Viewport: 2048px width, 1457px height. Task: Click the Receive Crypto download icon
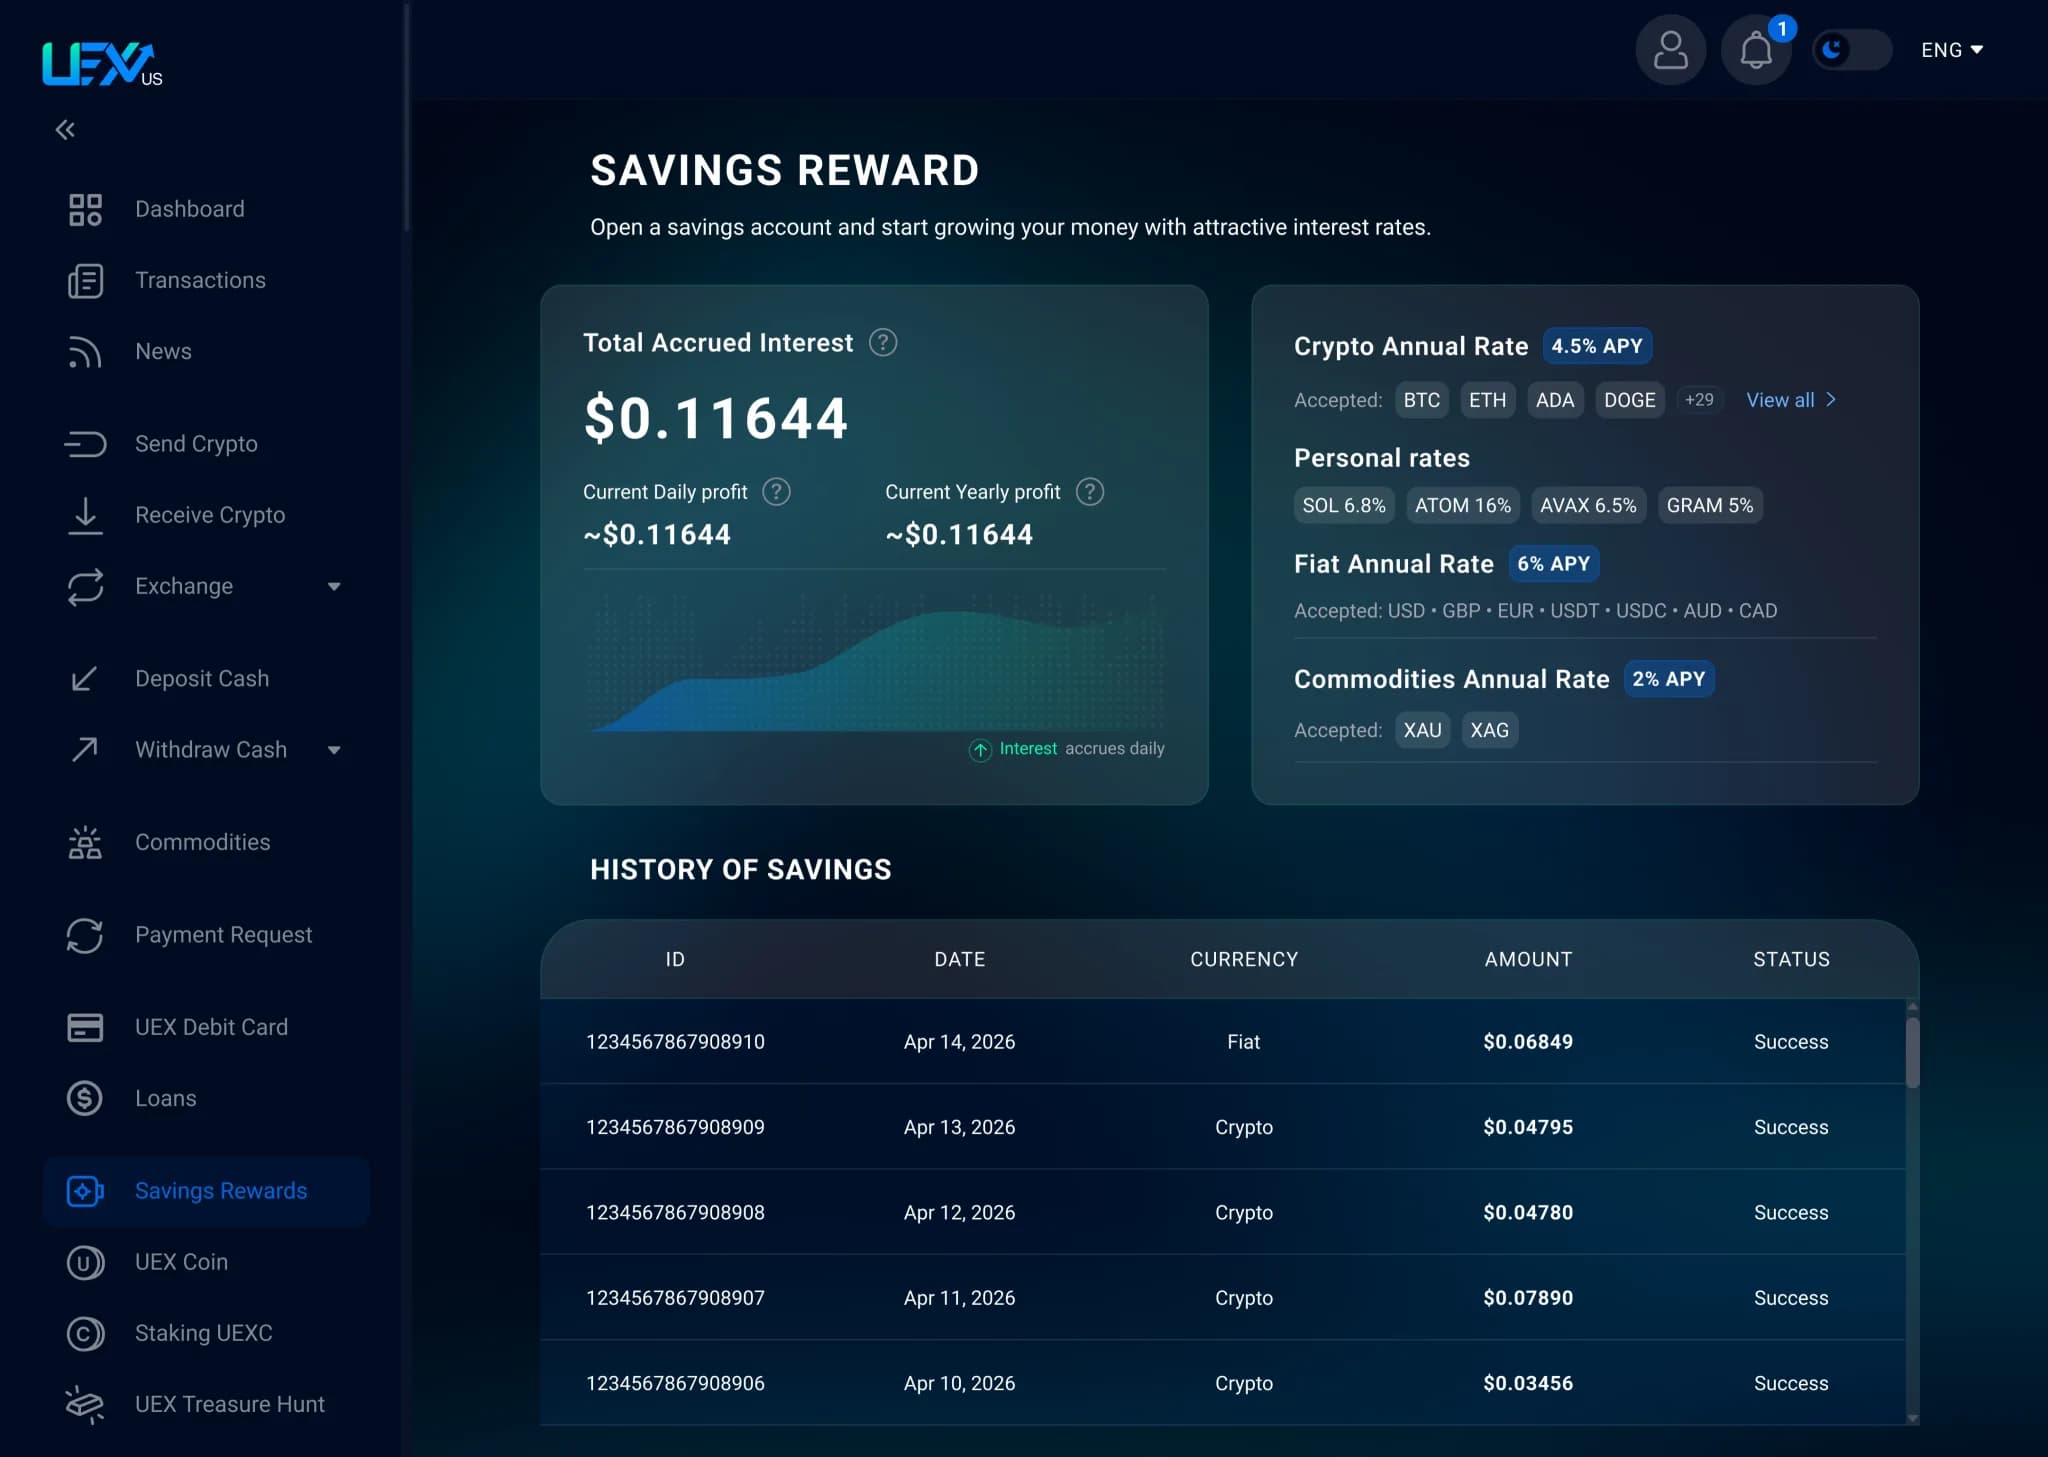pyautogui.click(x=85, y=515)
